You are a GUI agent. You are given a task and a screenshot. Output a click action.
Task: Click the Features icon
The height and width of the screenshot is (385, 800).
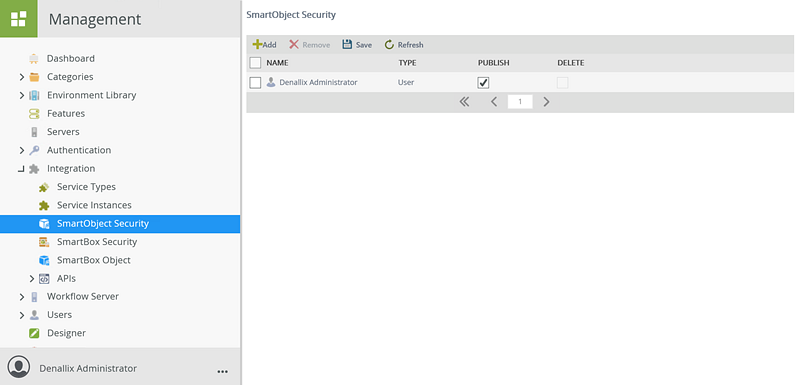click(34, 114)
